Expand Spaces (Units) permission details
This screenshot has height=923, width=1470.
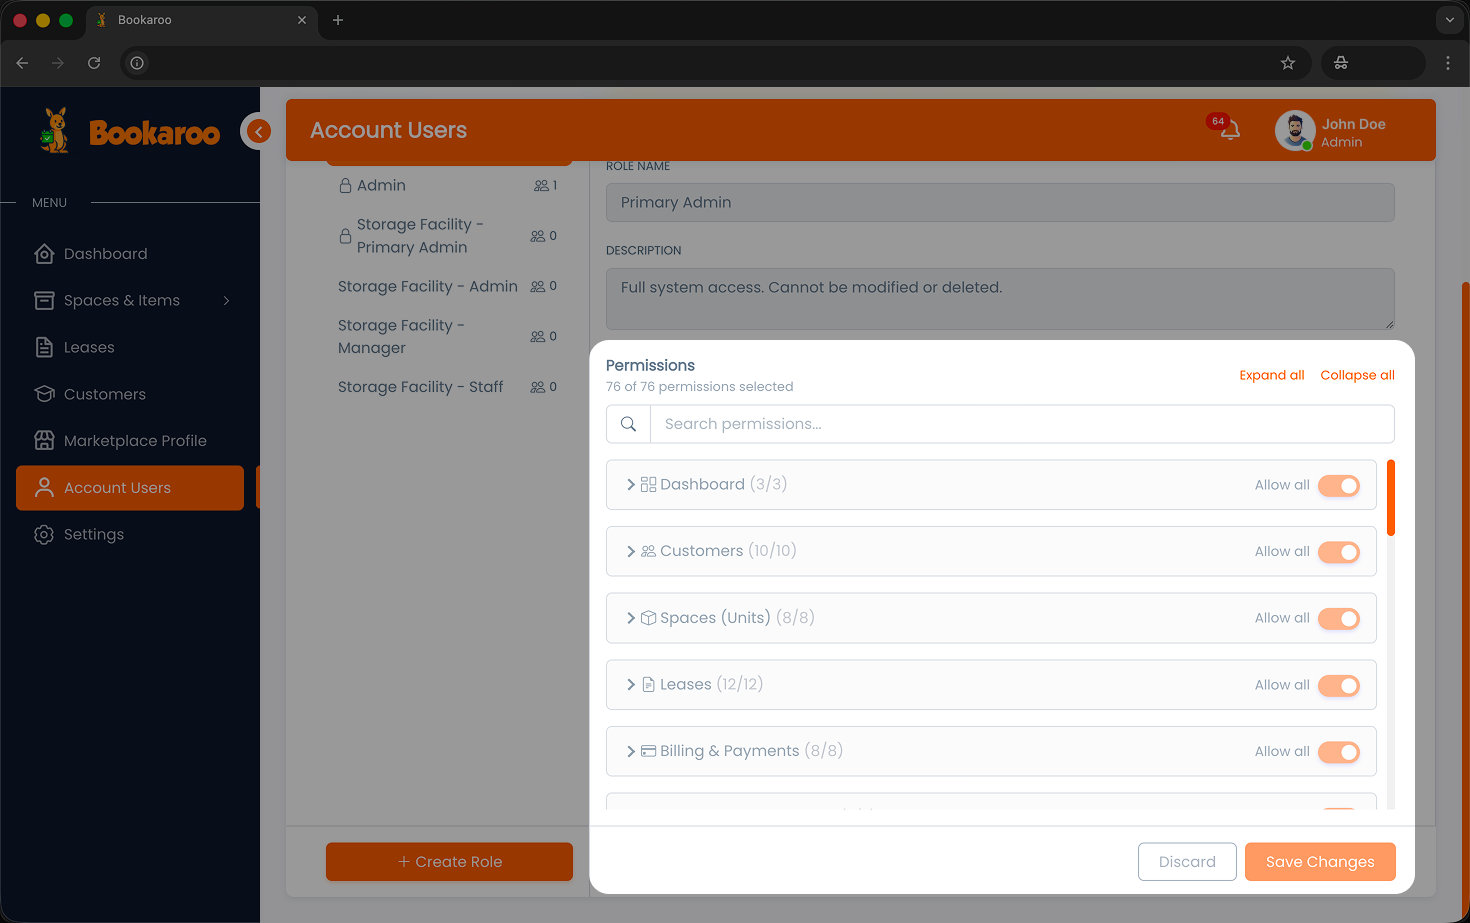click(x=631, y=617)
